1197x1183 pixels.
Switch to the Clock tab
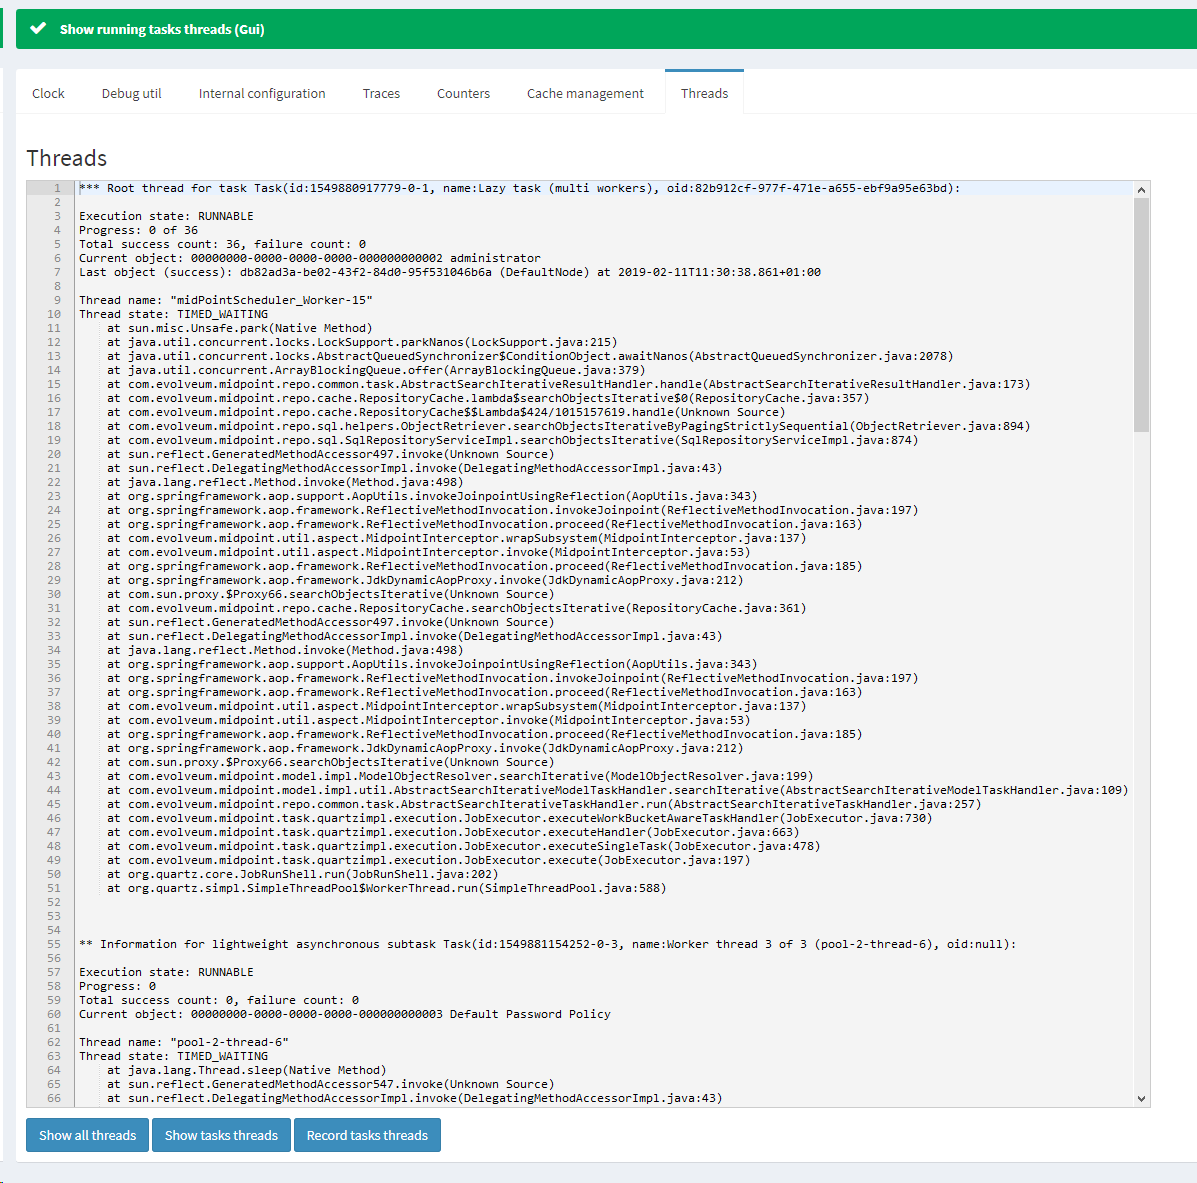coord(48,93)
